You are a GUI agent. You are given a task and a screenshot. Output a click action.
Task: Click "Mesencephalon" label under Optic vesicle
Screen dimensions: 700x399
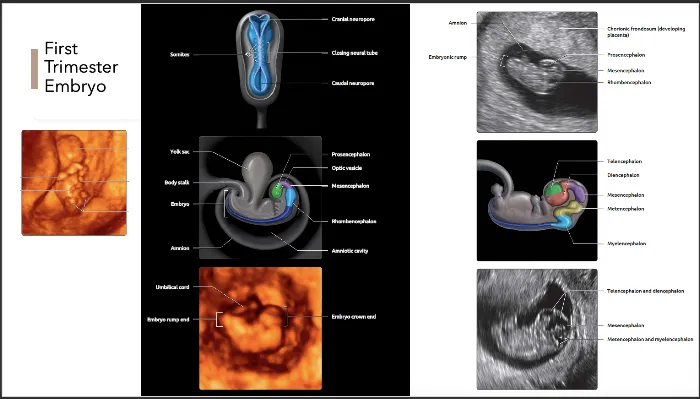click(x=350, y=186)
